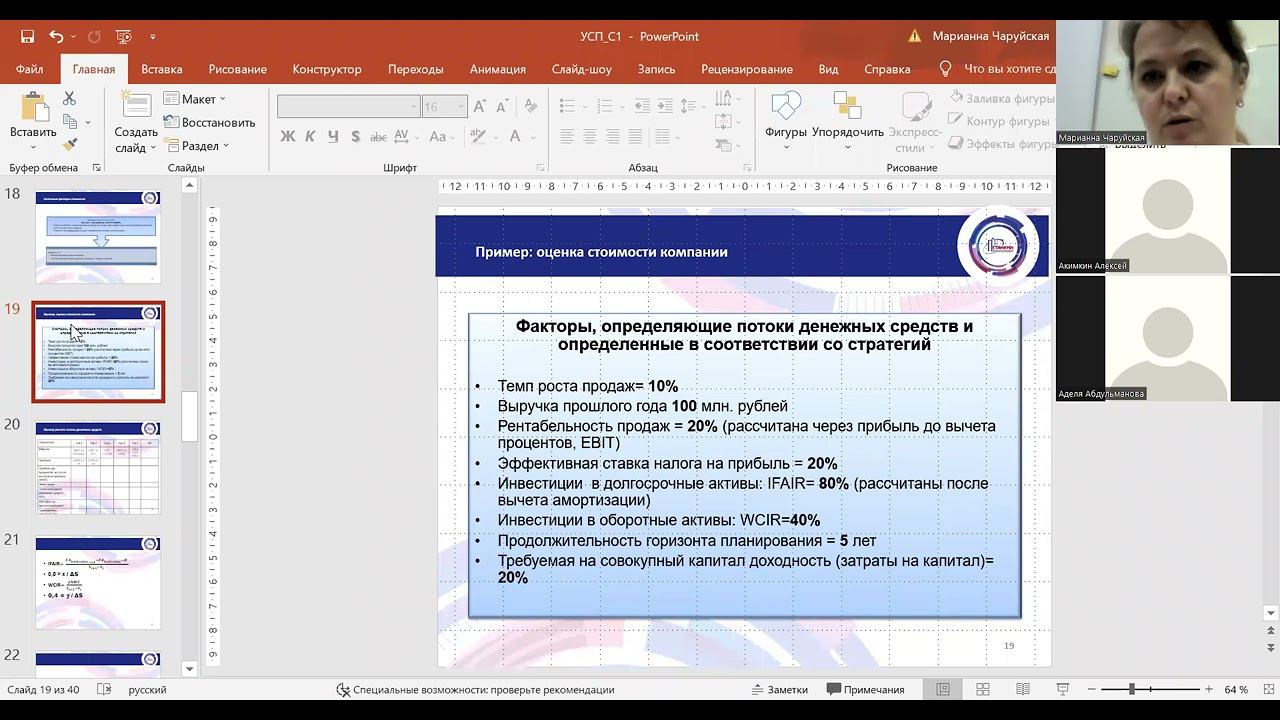
Task: Switch to the Переходы ribbon tab
Action: click(x=415, y=69)
